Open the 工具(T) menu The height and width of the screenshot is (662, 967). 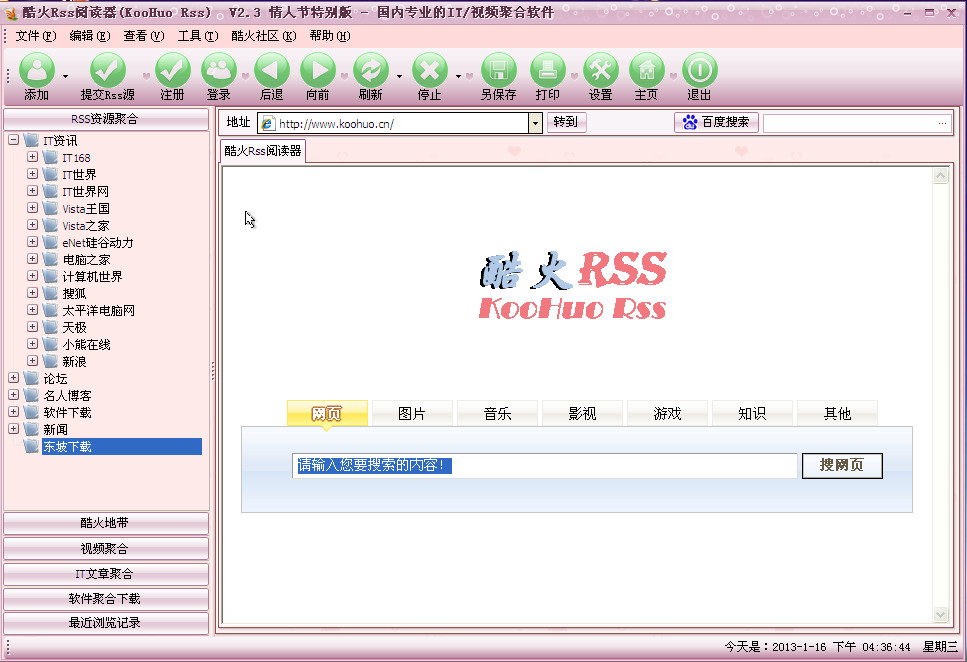198,36
